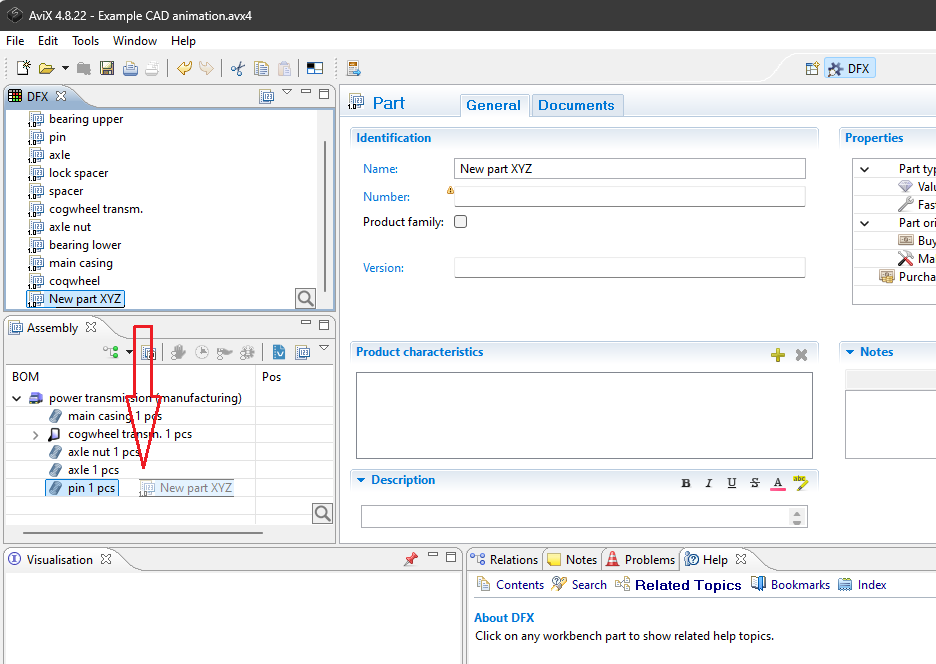Viewport: 936px width, 664px height.
Task: Apply bold formatting in the Description toolbar
Action: [x=686, y=483]
